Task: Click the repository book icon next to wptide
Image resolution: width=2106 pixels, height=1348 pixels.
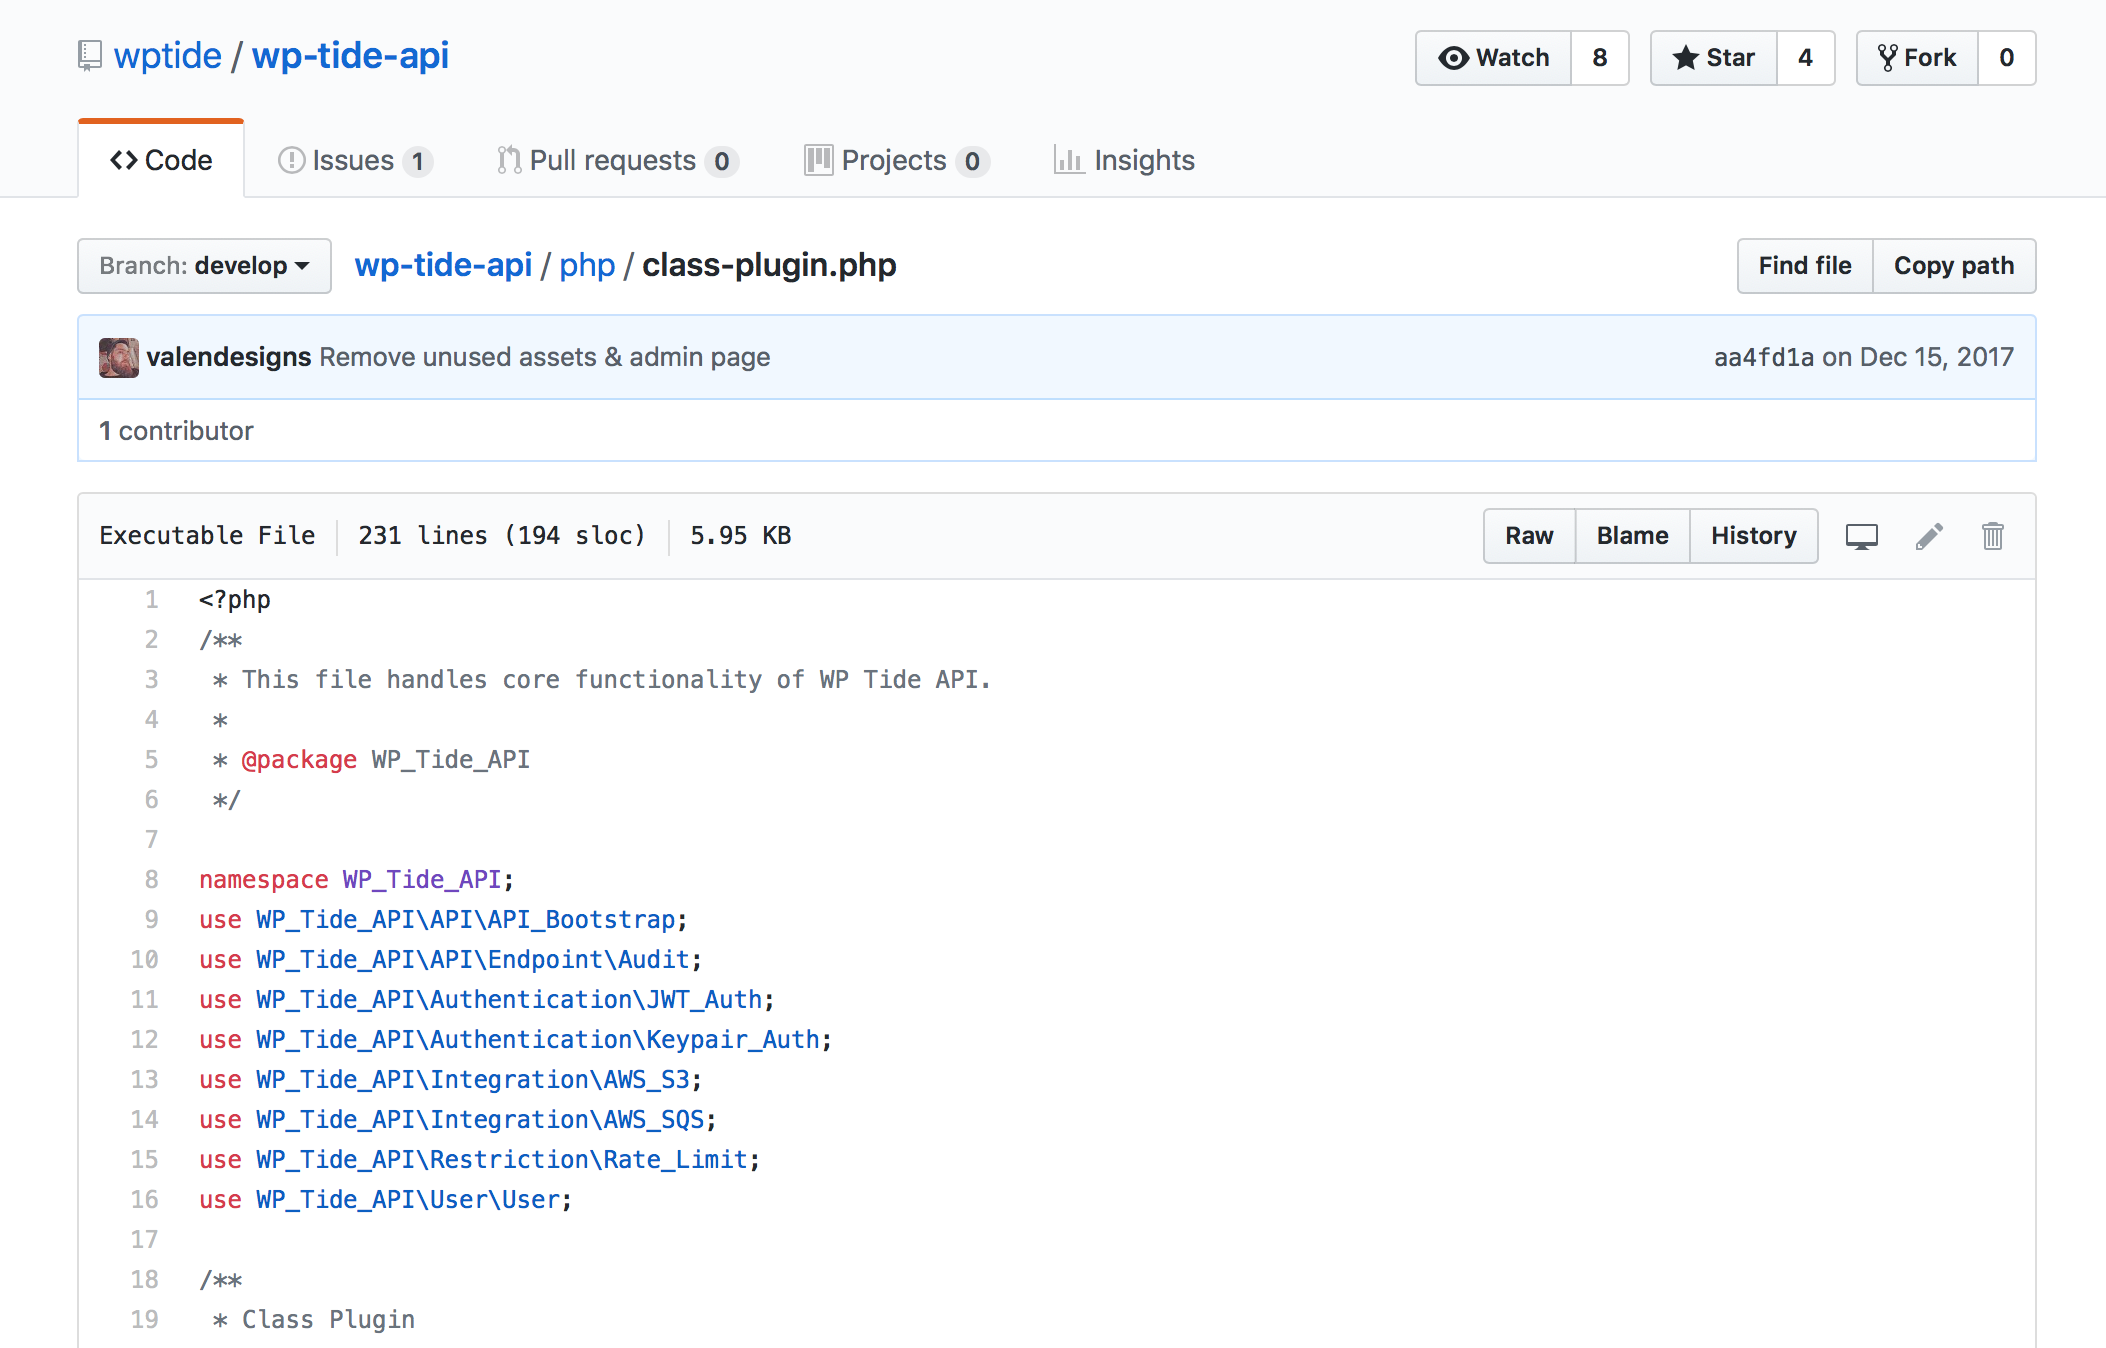Action: [89, 56]
